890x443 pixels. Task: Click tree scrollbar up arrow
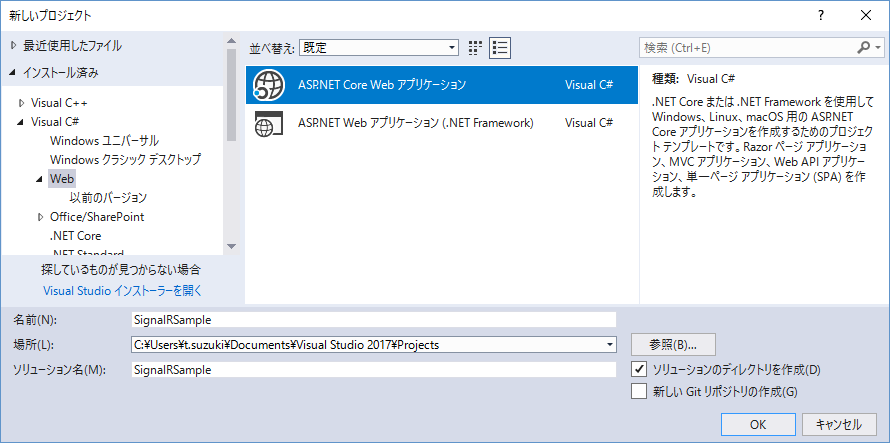click(231, 40)
